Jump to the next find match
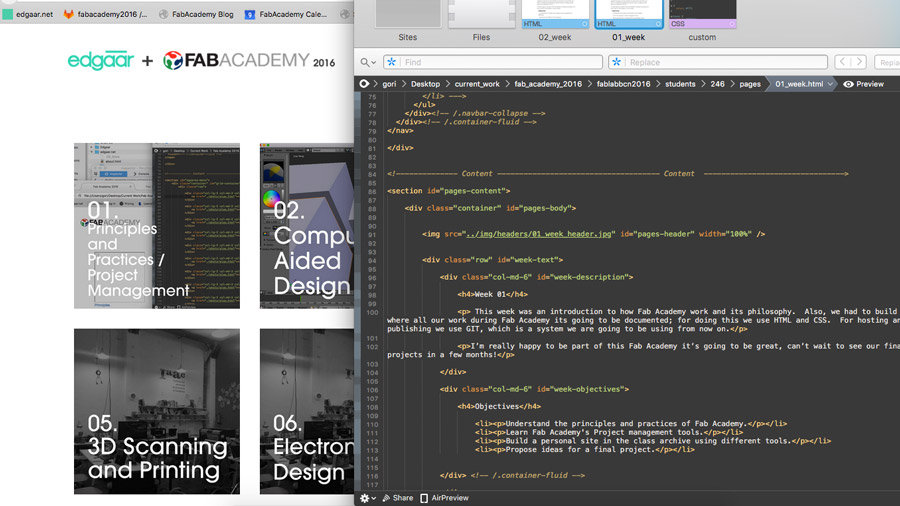 pyautogui.click(x=859, y=62)
